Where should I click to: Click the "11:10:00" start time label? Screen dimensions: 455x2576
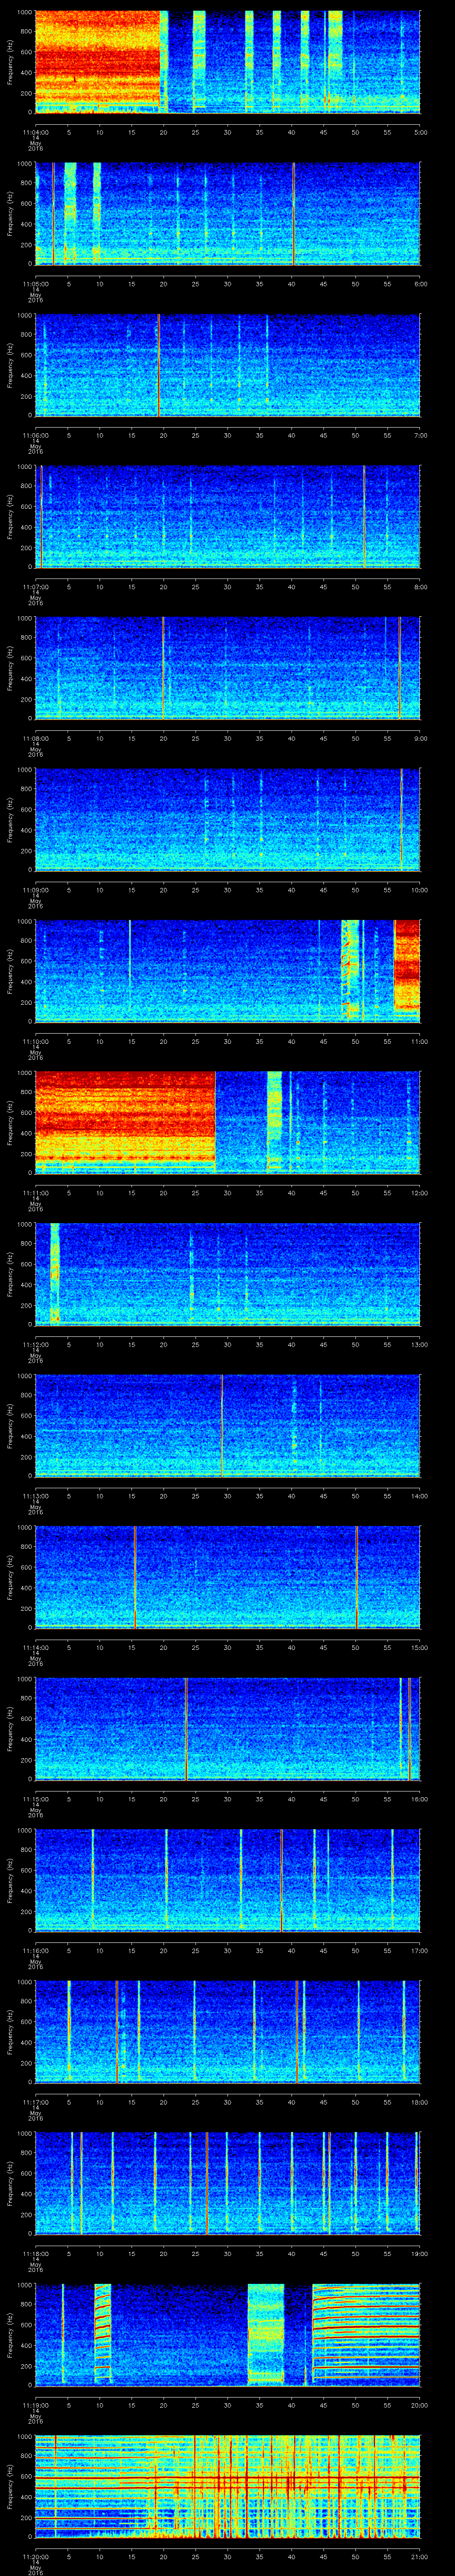[x=35, y=1041]
